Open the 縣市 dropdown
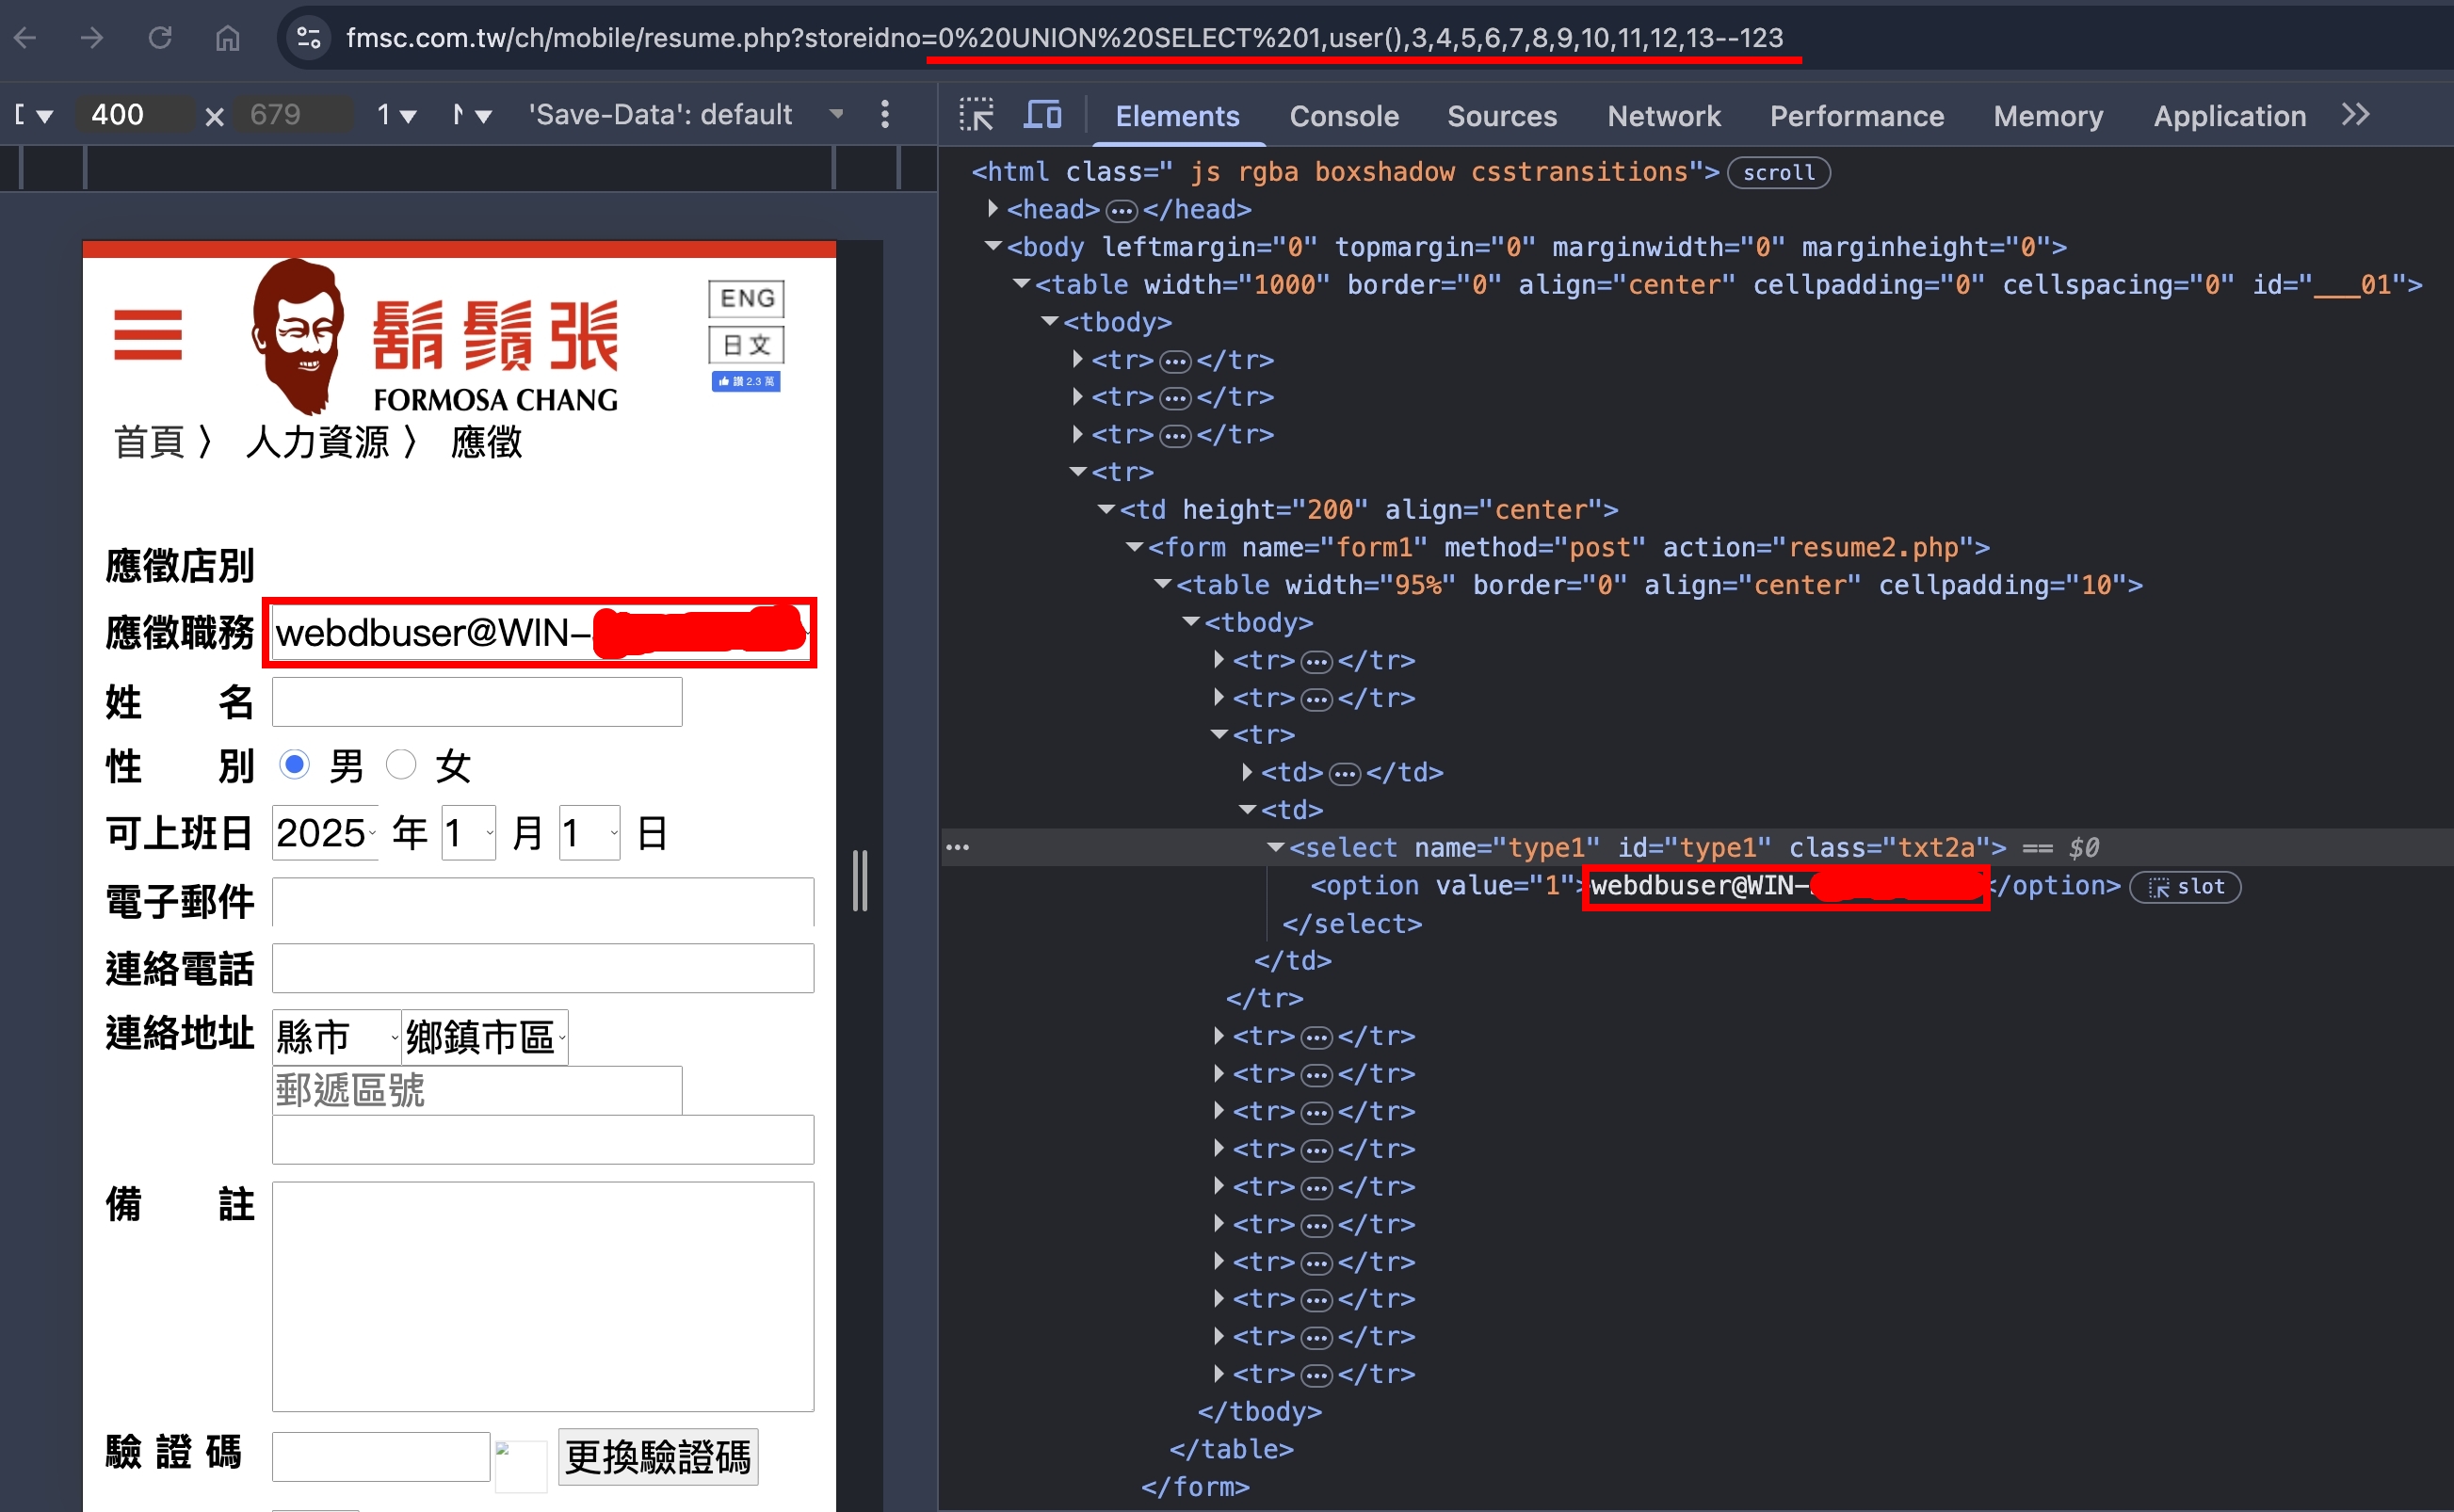Screen dimensions: 2454x1512 point(336,1037)
